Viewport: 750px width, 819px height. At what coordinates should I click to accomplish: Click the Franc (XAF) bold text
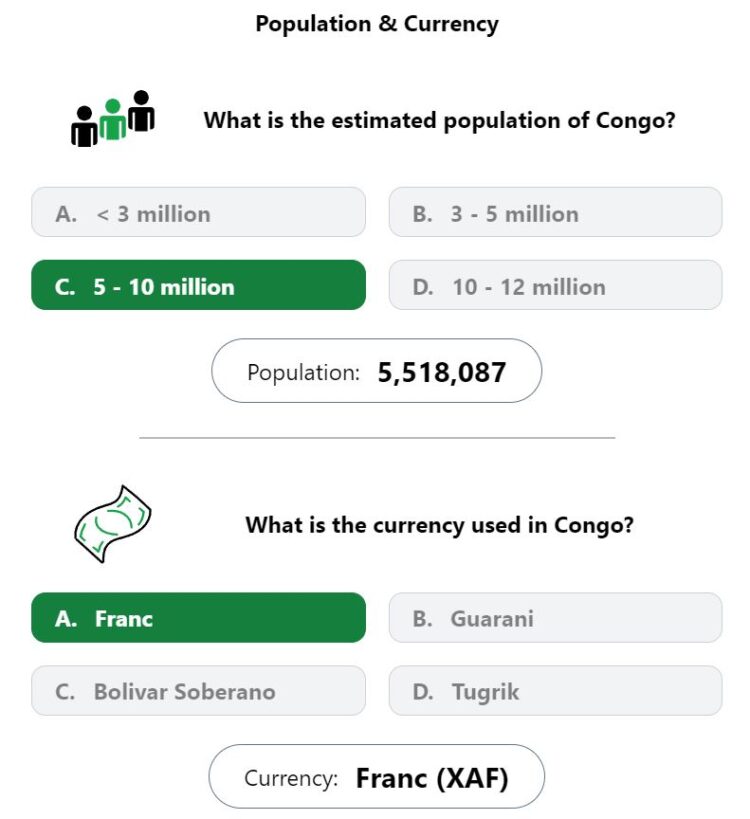coord(432,778)
